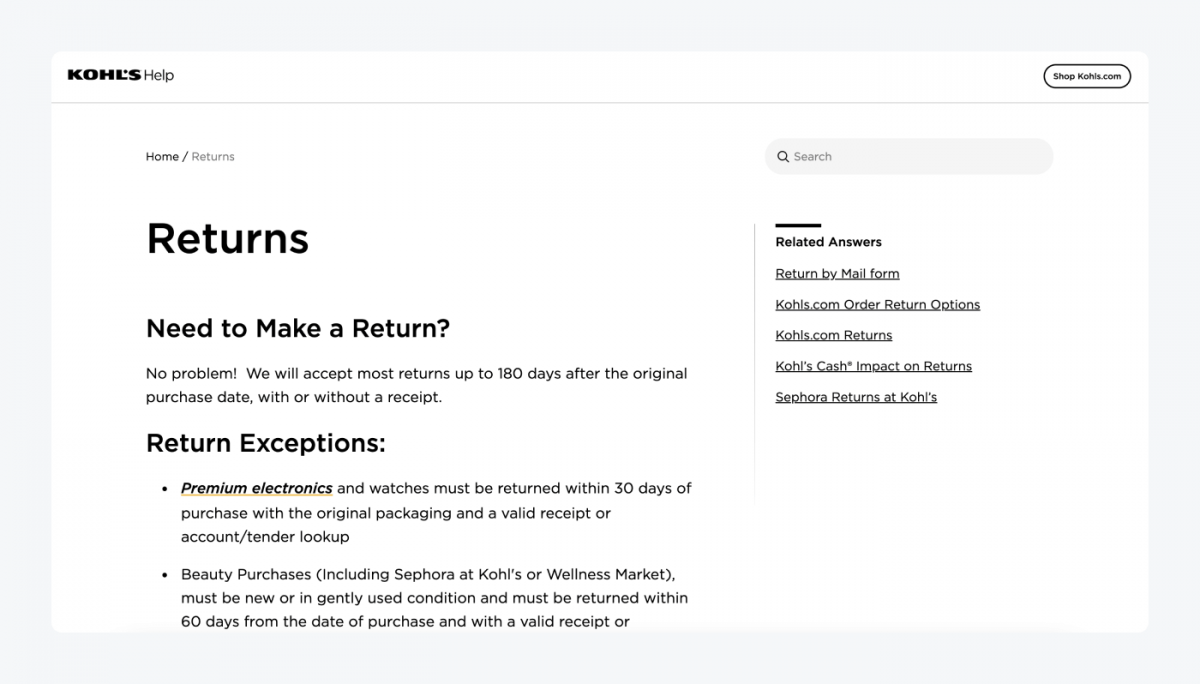This screenshot has width=1200, height=684.
Task: Click the large Returns page title
Action: 227,238
